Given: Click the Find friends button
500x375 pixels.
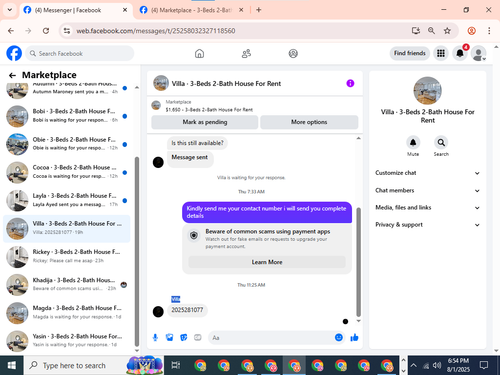Looking at the screenshot, I should 410,53.
